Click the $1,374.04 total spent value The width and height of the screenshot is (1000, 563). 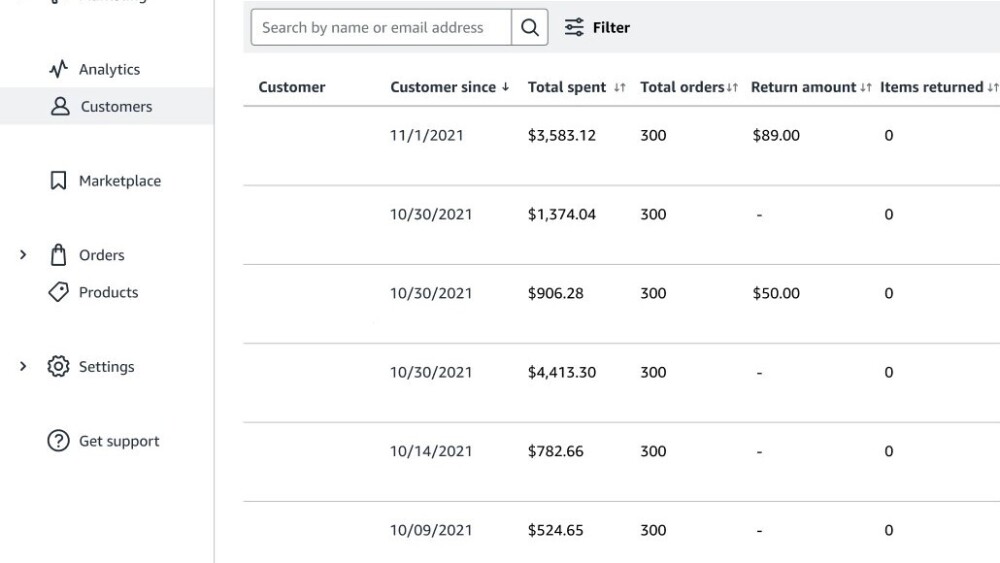pyautogui.click(x=562, y=214)
